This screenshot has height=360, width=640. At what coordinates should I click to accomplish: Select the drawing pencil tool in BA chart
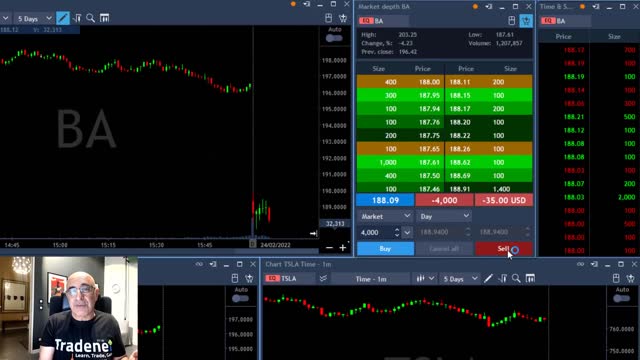click(x=62, y=18)
